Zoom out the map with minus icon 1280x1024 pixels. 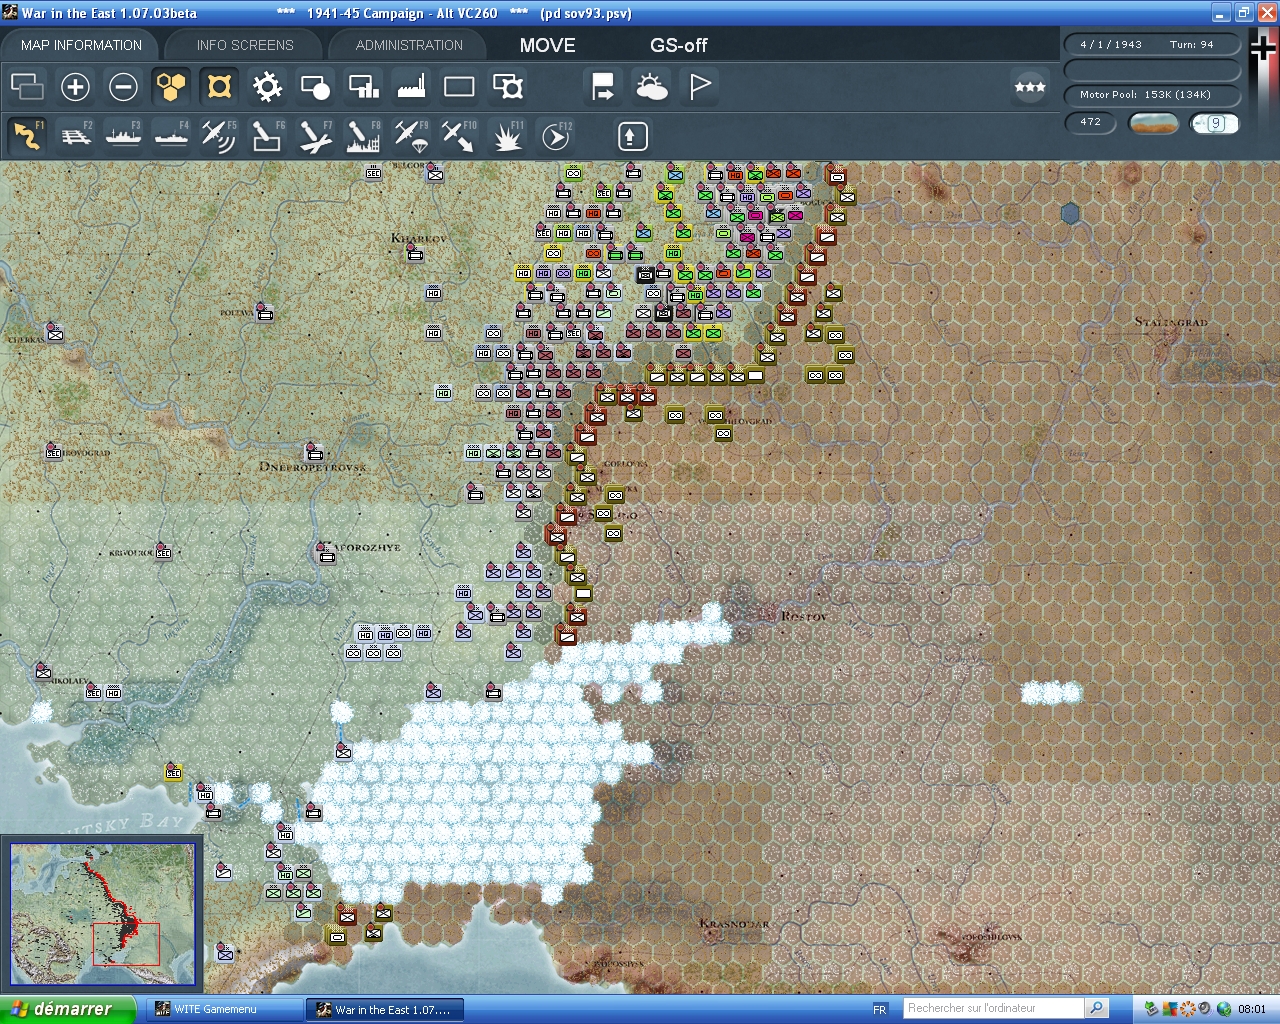tap(123, 87)
